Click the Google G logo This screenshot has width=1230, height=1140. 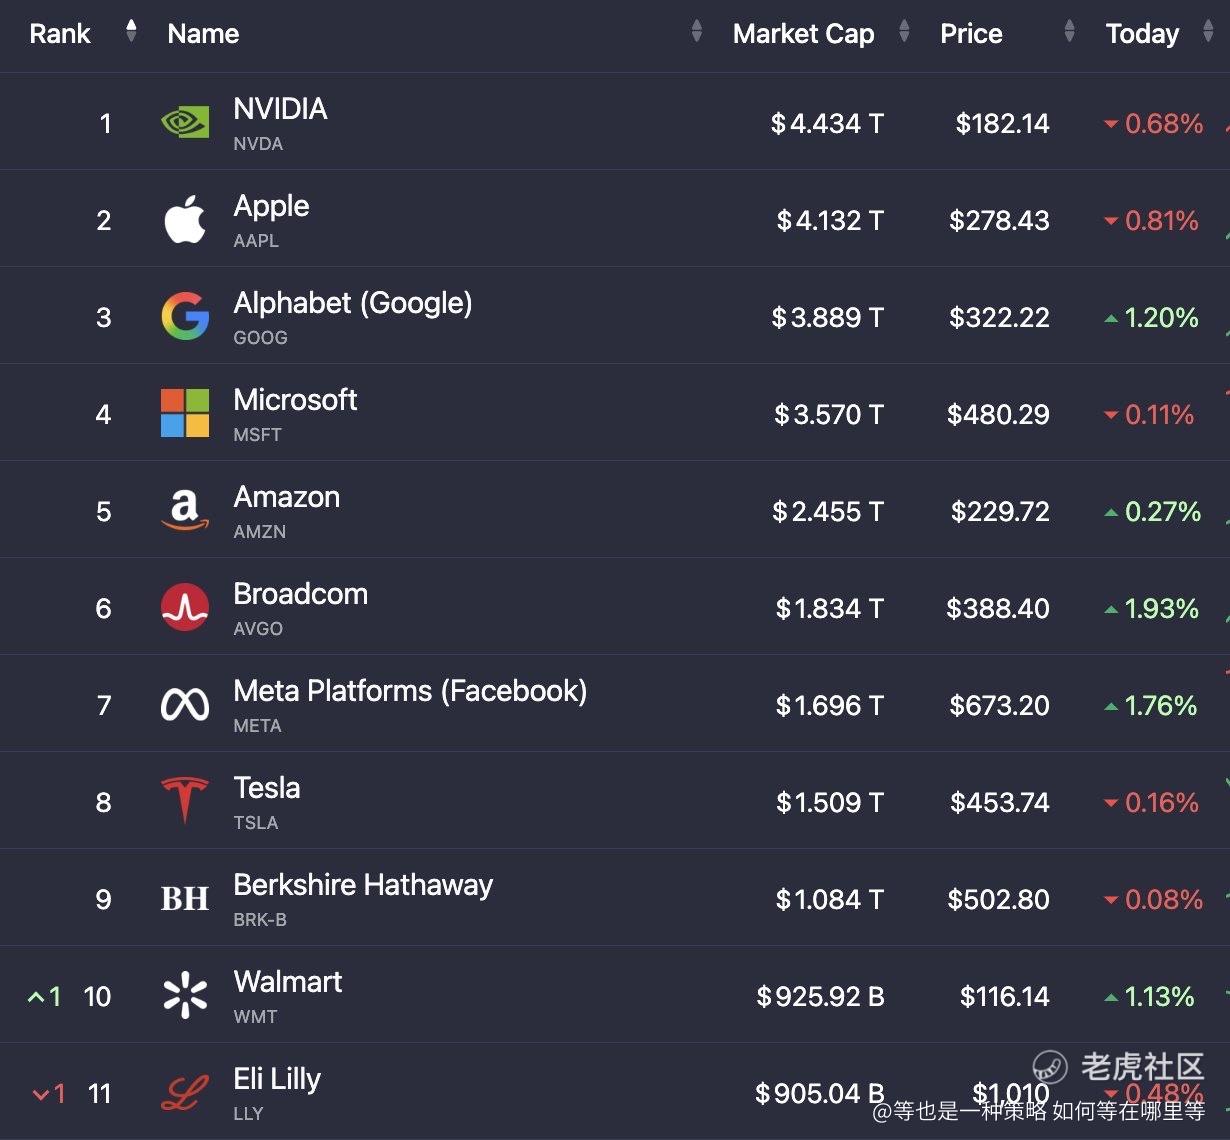[185, 317]
